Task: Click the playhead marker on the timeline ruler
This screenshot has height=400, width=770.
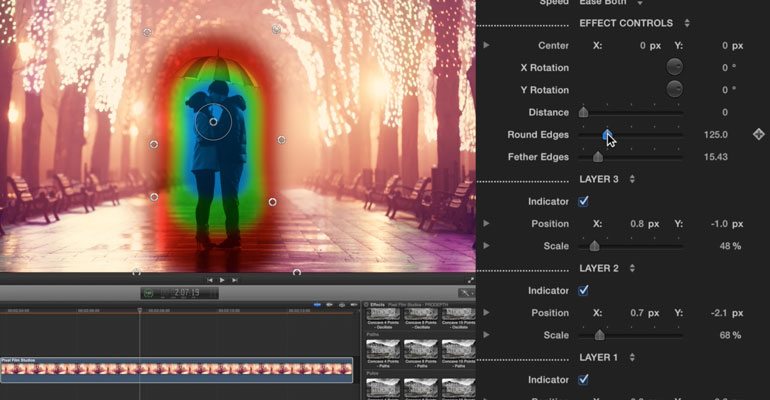Action: [139, 310]
